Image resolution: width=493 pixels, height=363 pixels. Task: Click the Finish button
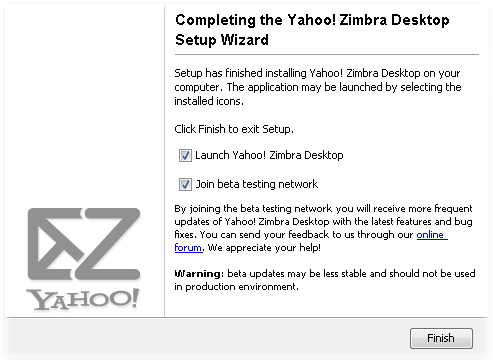point(441,338)
